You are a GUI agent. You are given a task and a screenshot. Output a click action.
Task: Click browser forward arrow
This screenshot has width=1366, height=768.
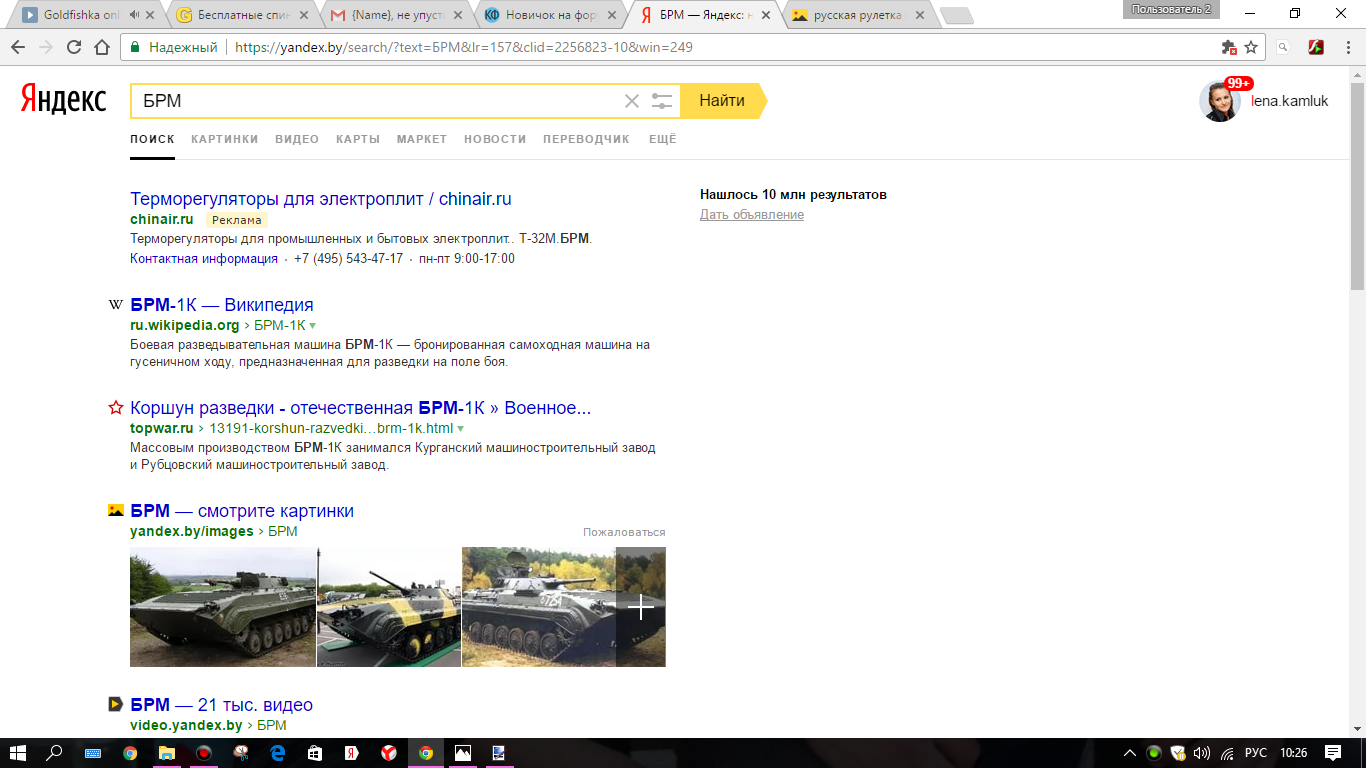pos(46,47)
